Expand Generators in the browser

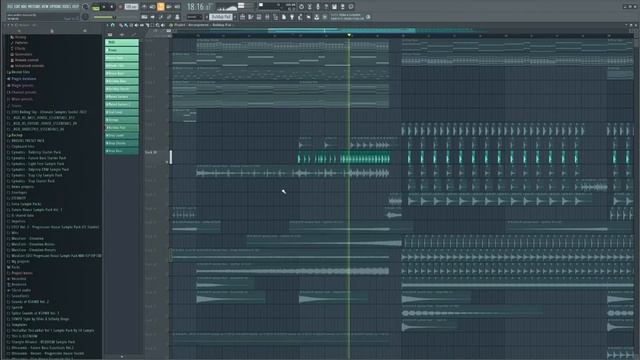click(x=23, y=54)
